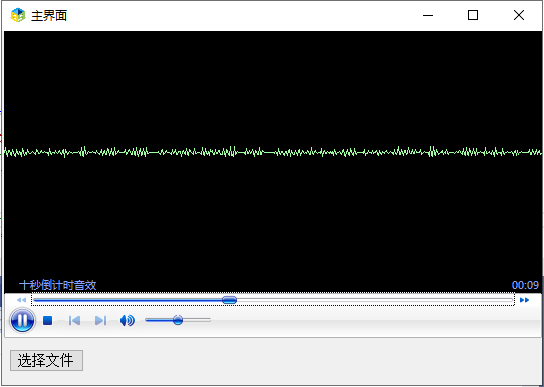Viewport: 544px width, 387px height.
Task: Click the seek bar position thumb
Action: coord(229,300)
